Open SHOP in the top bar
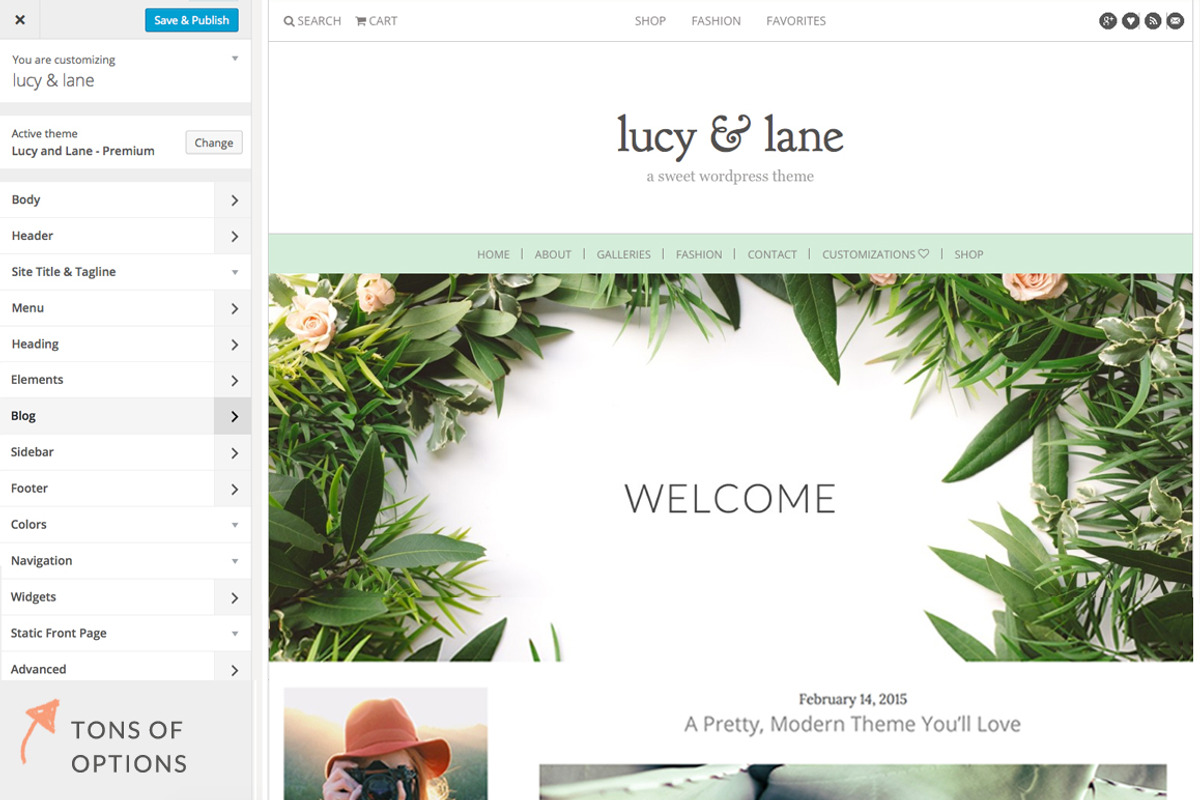This screenshot has height=800, width=1200. pyautogui.click(x=650, y=21)
